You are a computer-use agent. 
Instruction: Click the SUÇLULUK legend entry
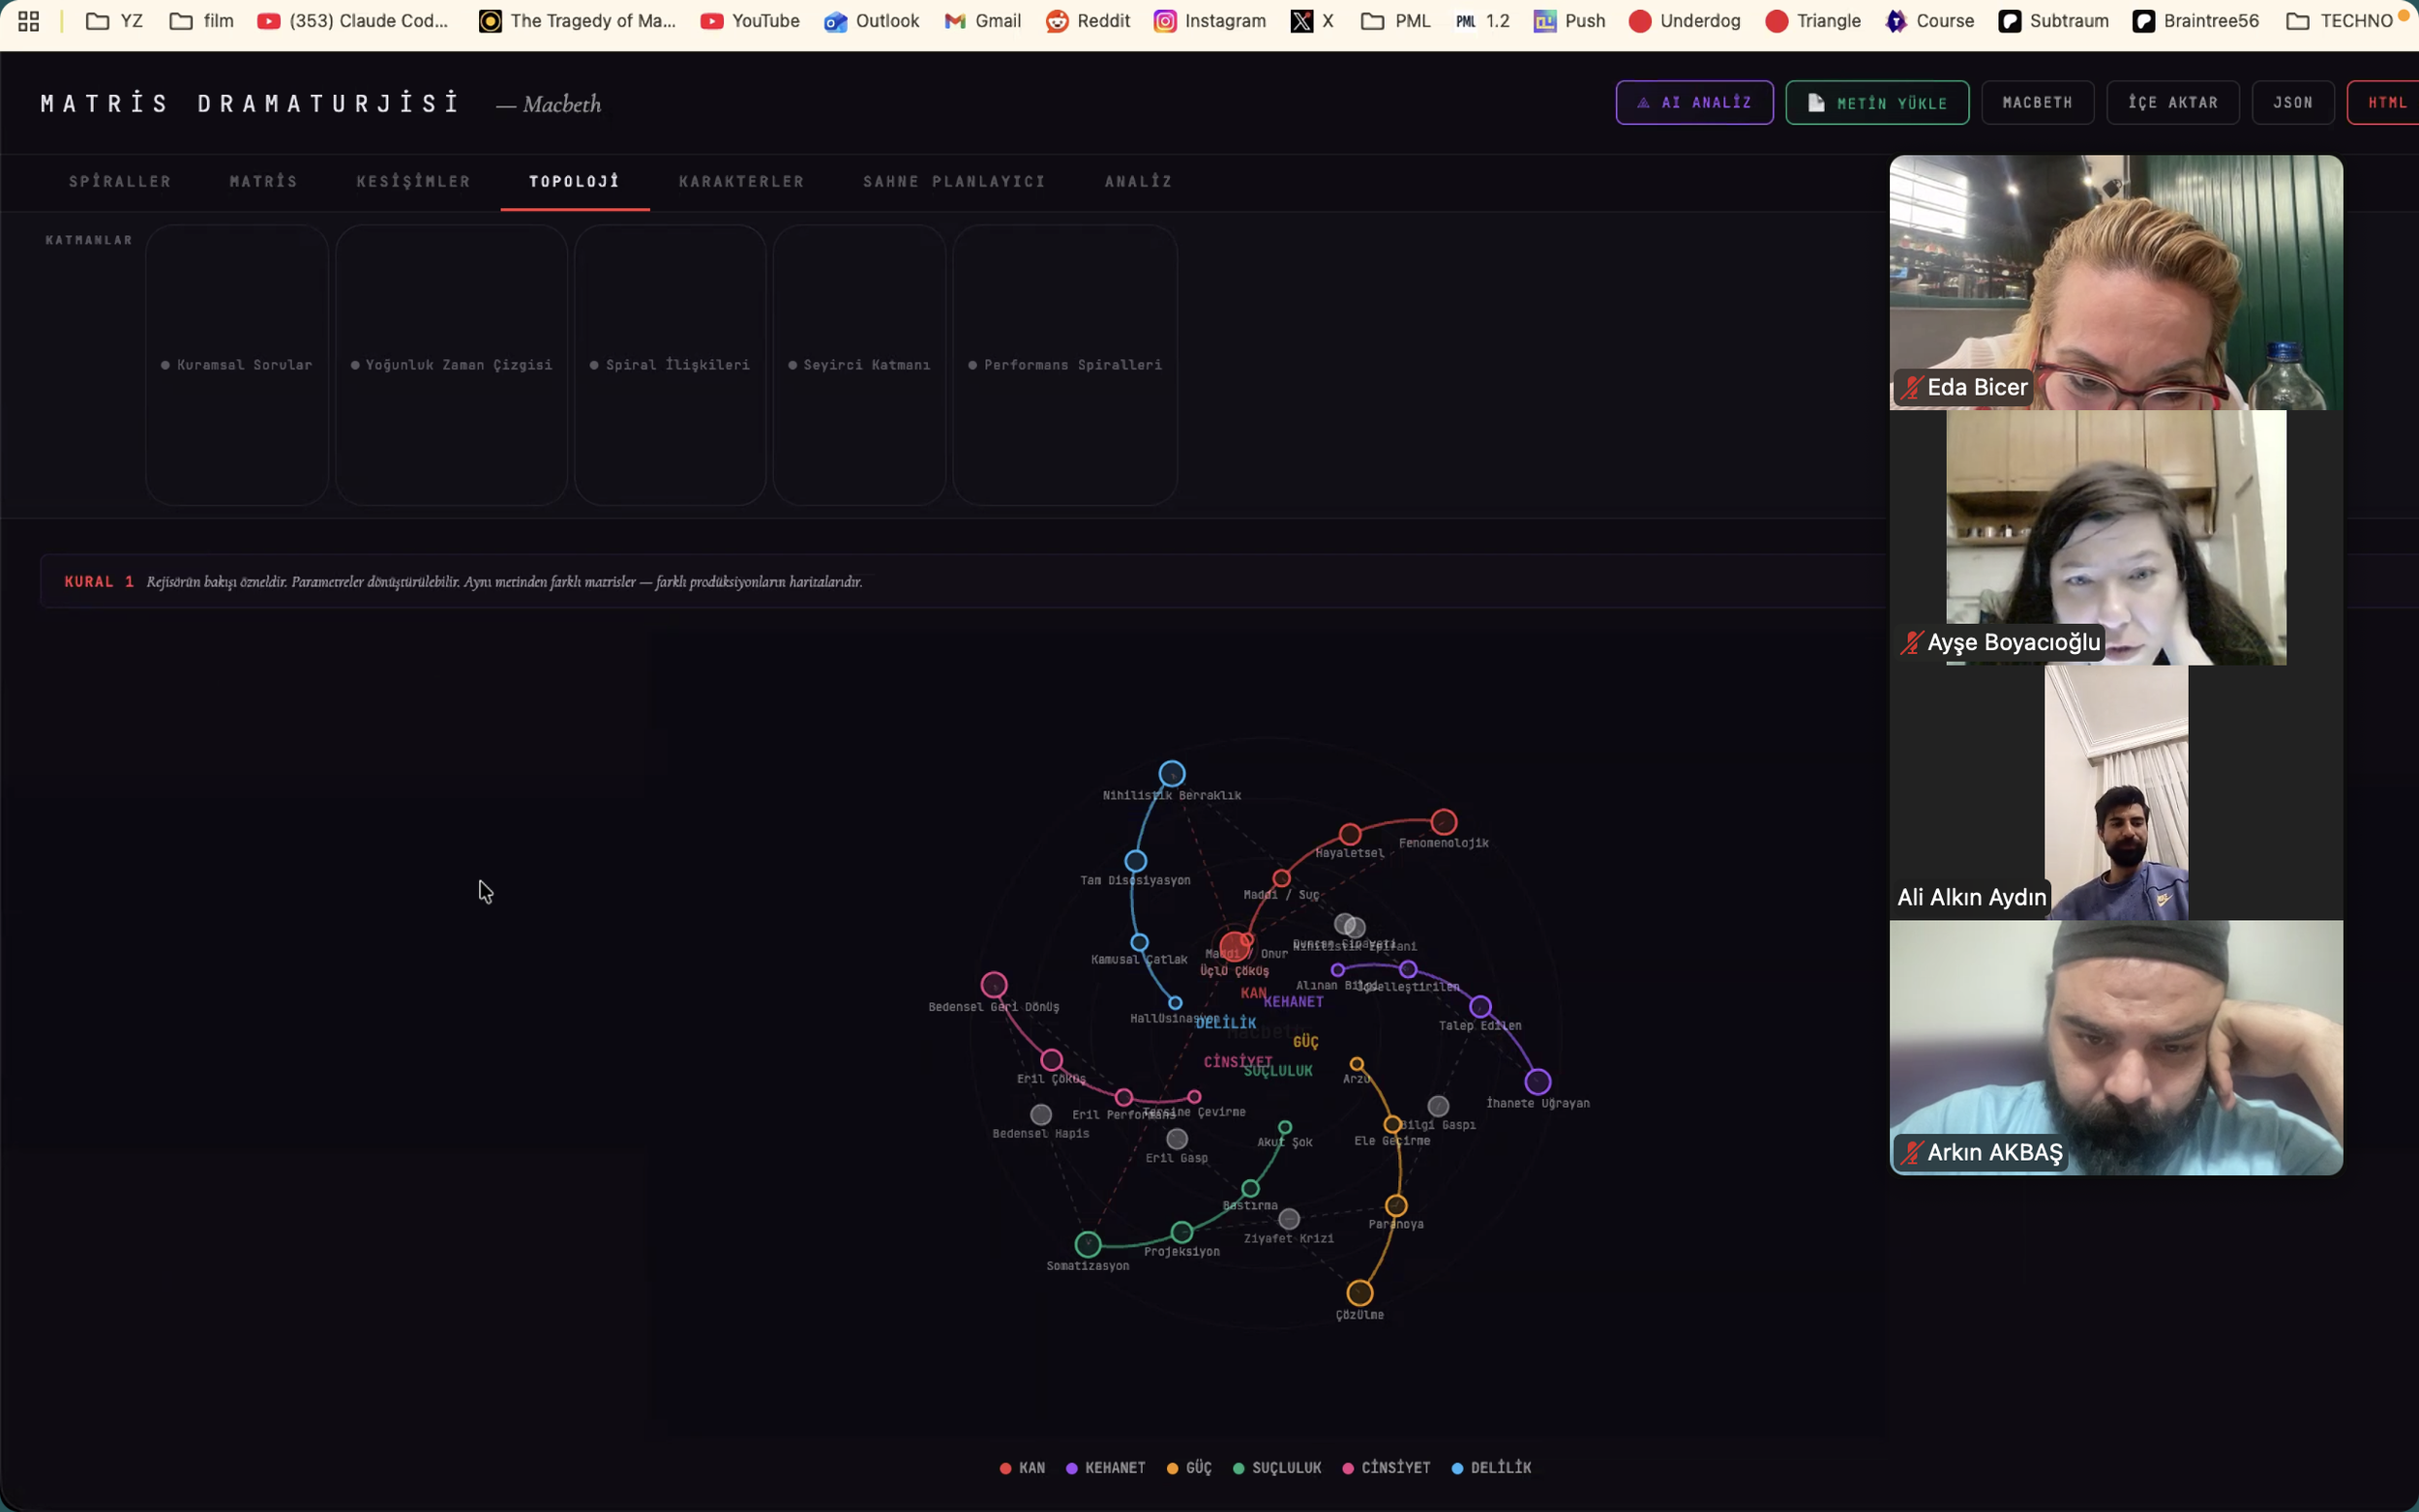pyautogui.click(x=1277, y=1468)
